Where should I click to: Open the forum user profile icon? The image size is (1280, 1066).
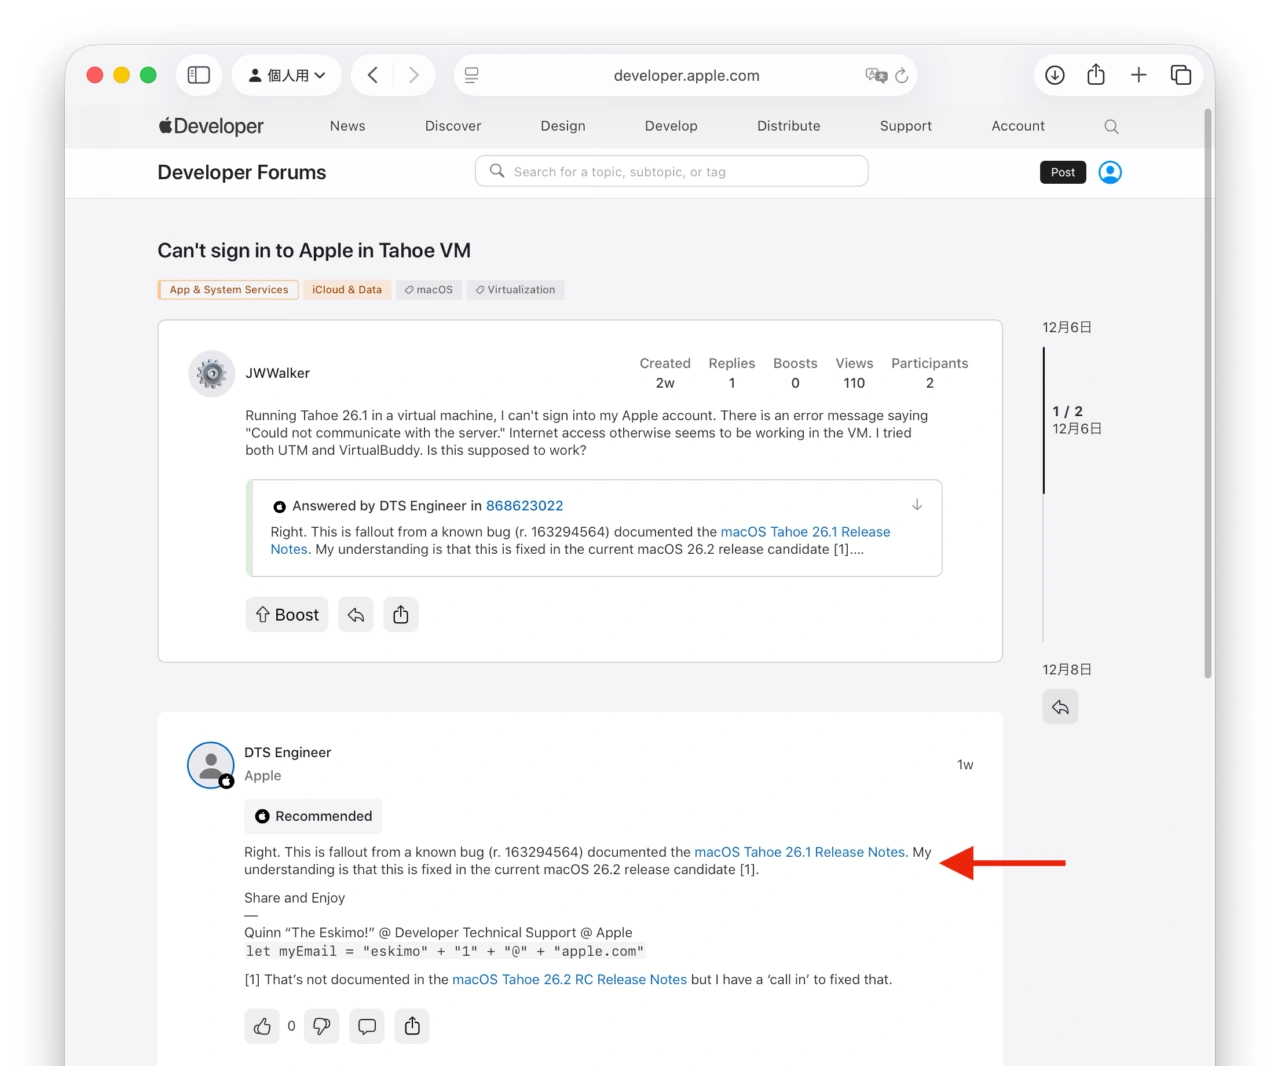[x=1110, y=172]
